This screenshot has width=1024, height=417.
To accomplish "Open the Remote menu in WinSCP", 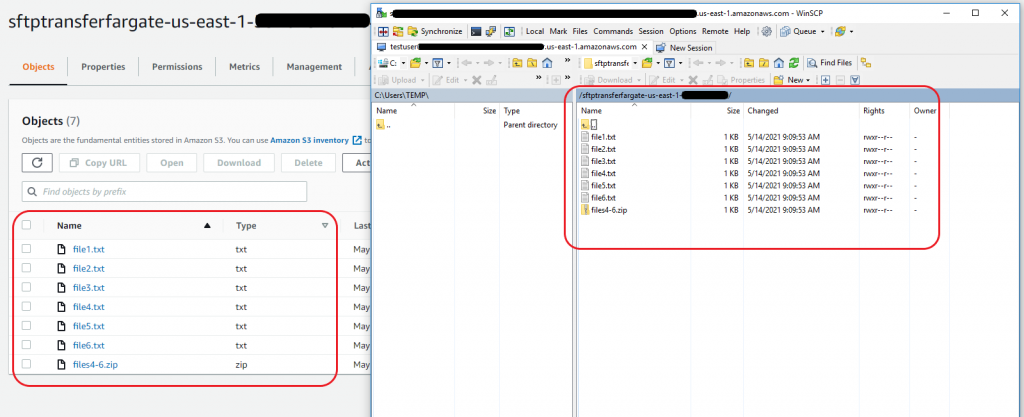I will click(x=715, y=31).
